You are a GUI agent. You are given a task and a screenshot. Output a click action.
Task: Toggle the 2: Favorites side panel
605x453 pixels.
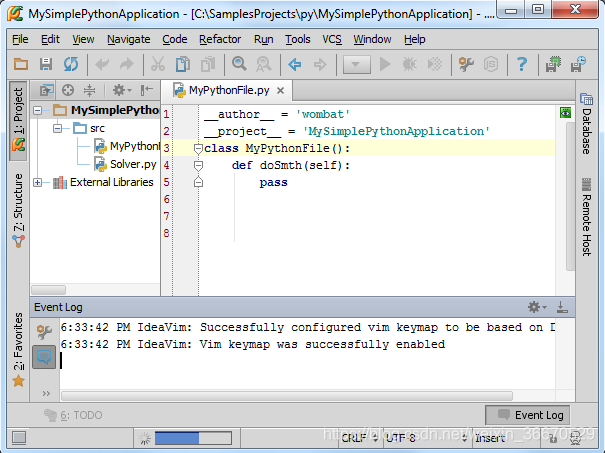tap(18, 350)
